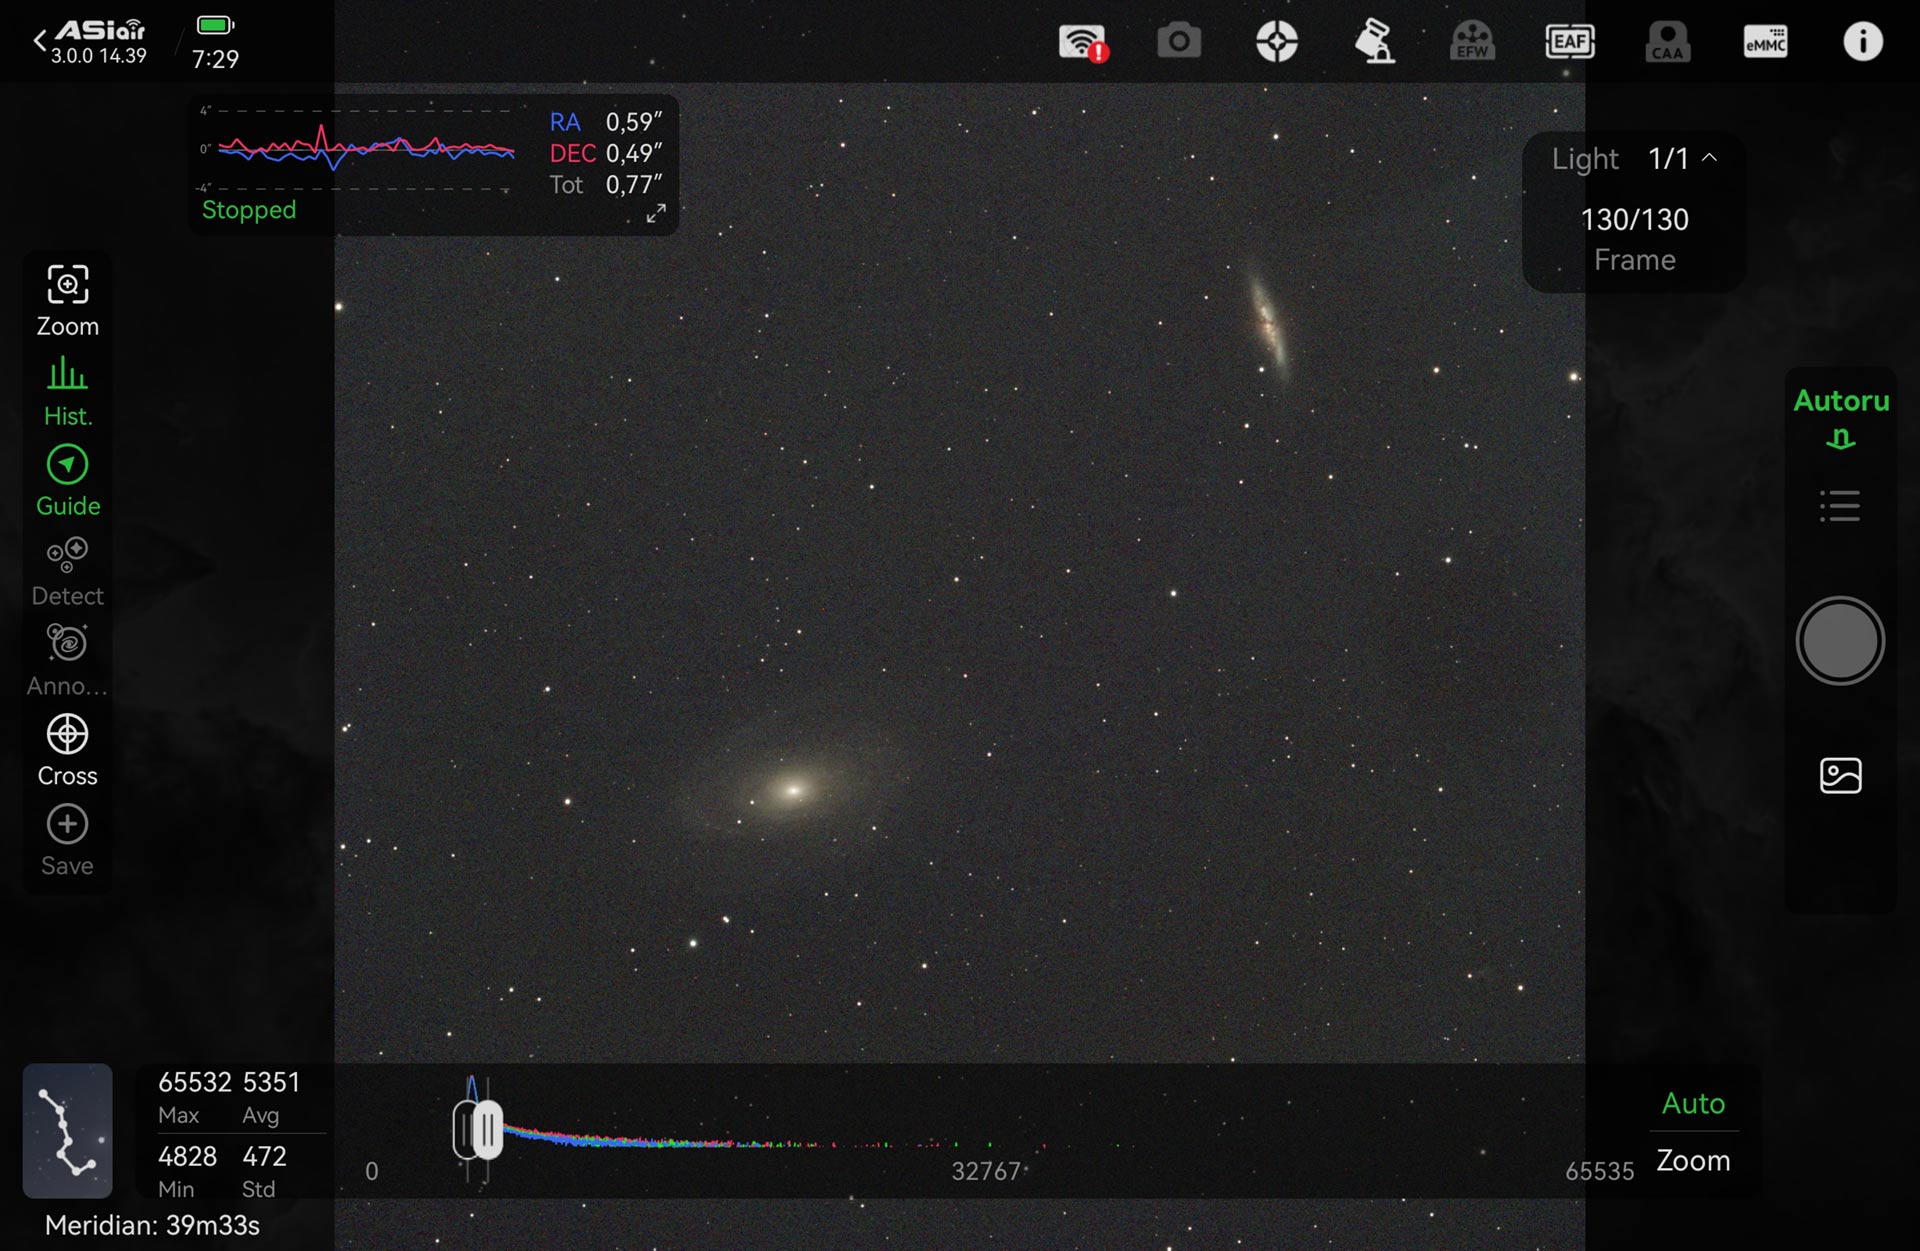Open the info about page icon
Viewport: 1920px width, 1251px height.
pyautogui.click(x=1862, y=42)
